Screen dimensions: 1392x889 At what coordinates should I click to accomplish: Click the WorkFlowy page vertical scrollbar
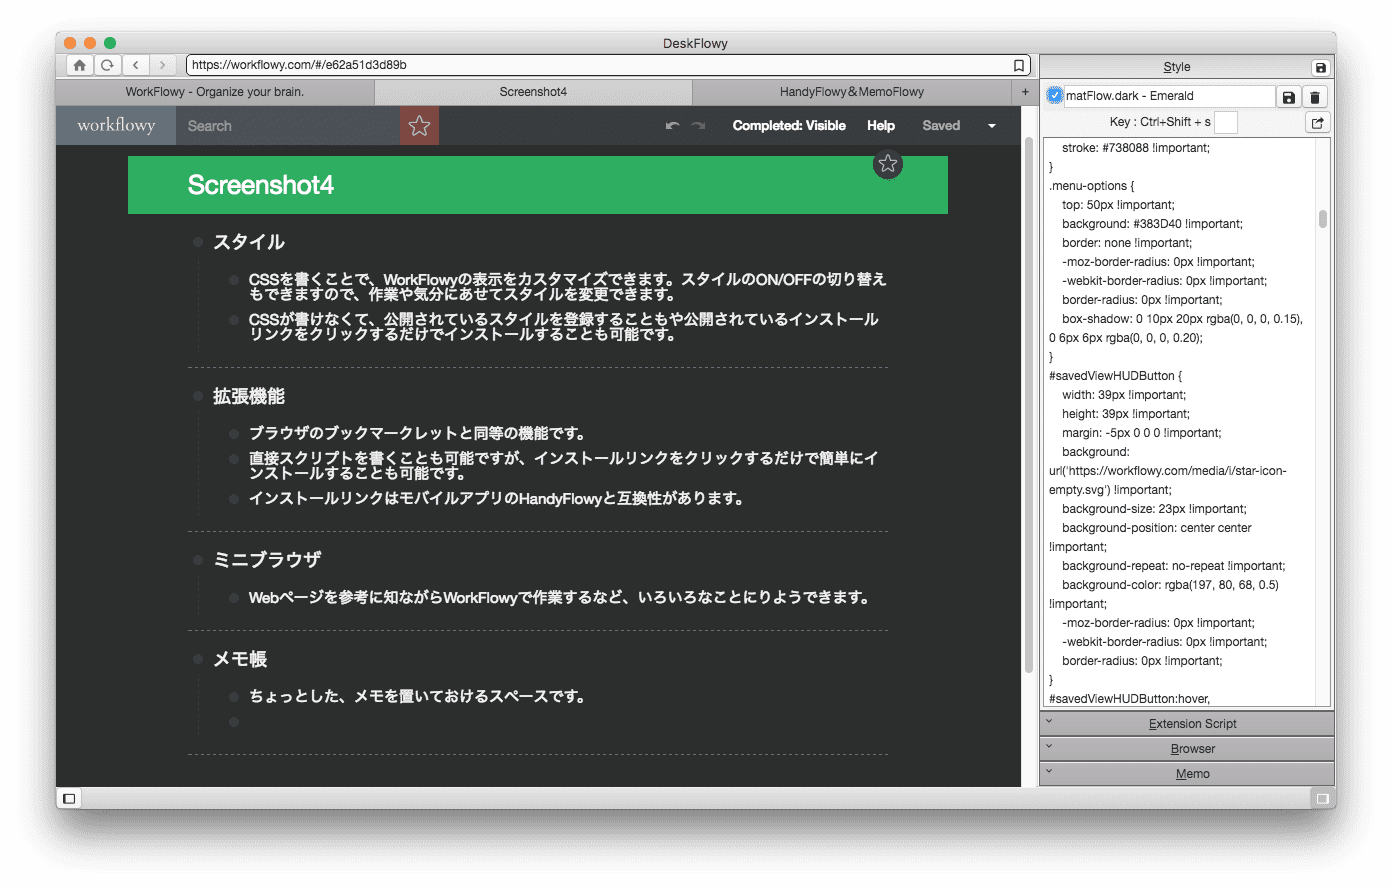[x=1029, y=405]
